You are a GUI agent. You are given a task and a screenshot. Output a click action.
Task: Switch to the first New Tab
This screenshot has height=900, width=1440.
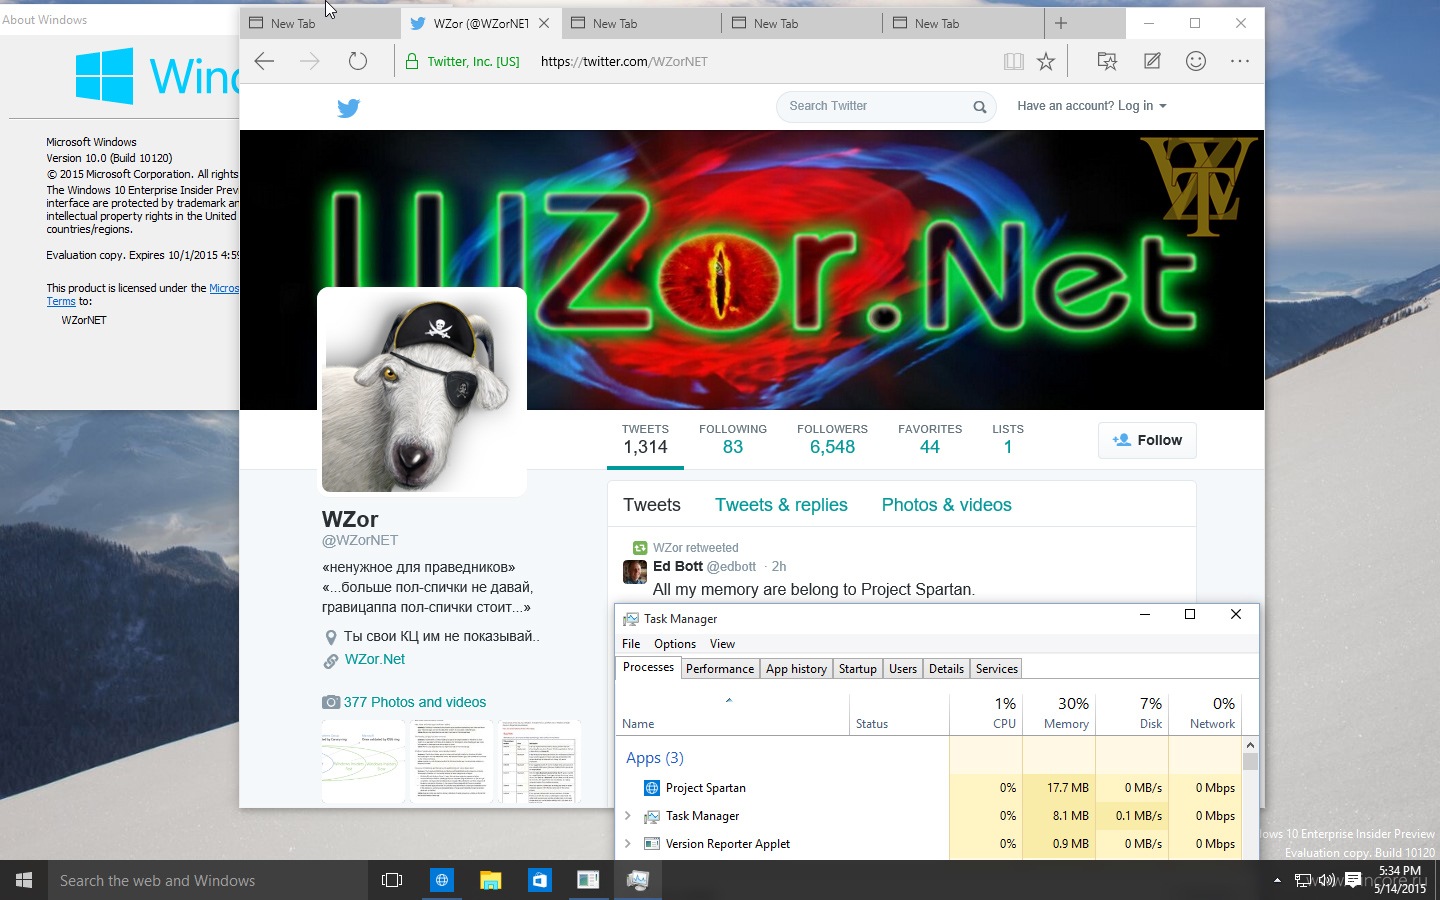point(320,23)
